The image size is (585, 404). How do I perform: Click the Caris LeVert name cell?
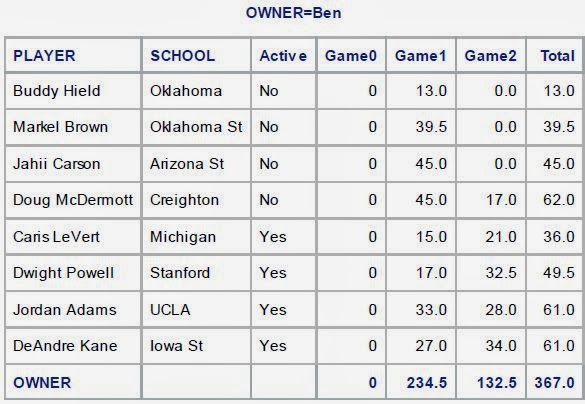73,237
